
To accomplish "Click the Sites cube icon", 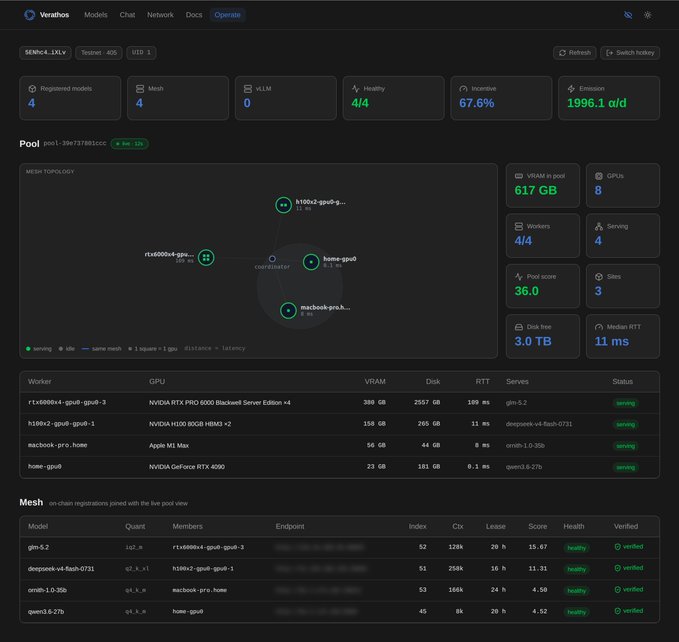I will click(x=599, y=277).
